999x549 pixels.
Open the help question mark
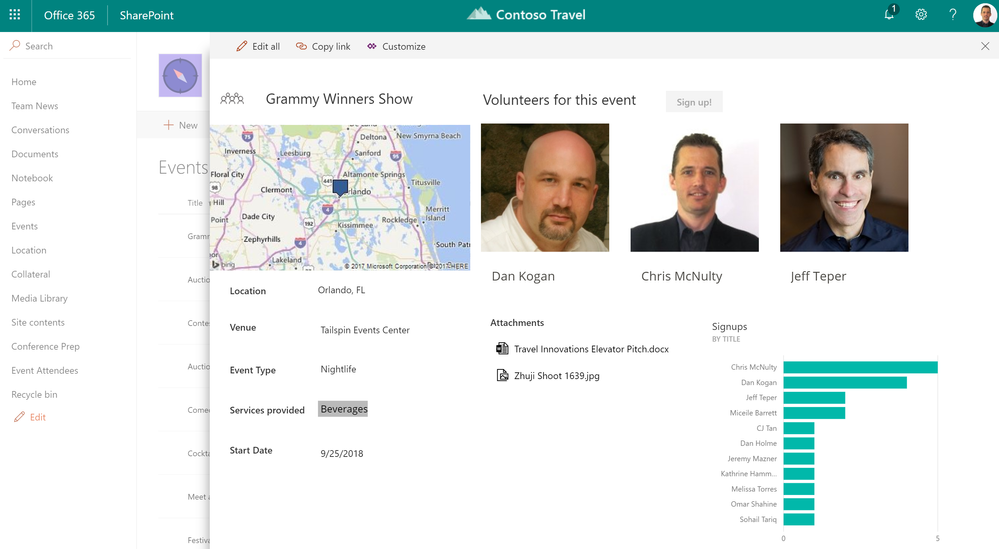click(x=952, y=15)
